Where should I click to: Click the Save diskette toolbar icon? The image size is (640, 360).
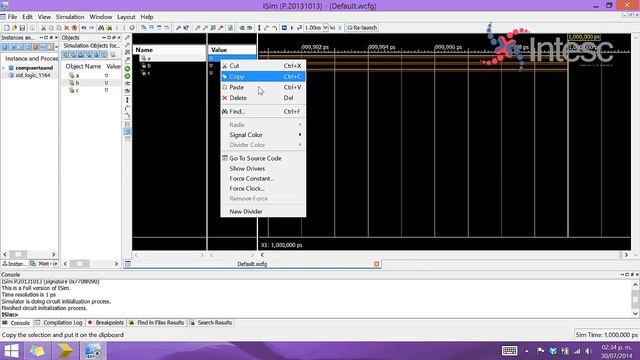point(22,28)
